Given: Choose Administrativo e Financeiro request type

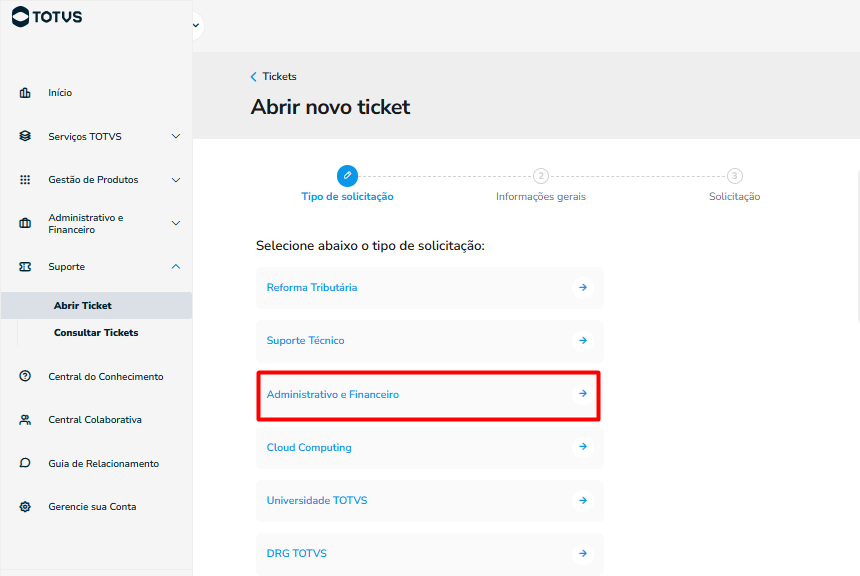Looking at the screenshot, I should pos(429,394).
